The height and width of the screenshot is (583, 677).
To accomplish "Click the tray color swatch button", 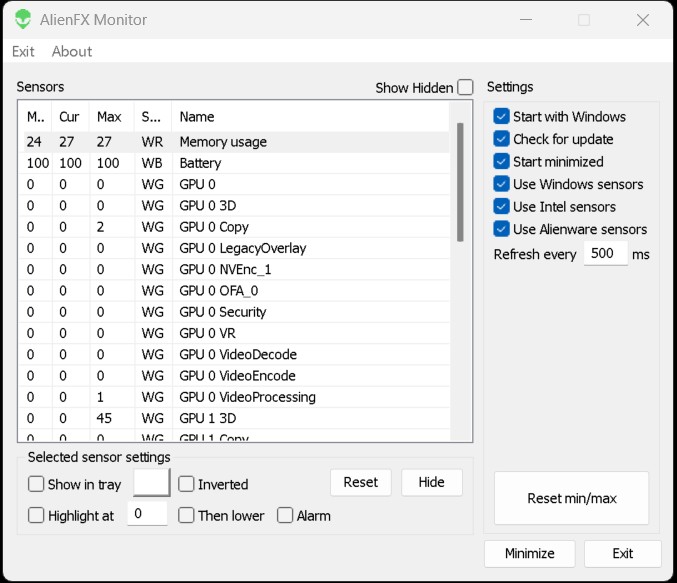I will point(152,482).
